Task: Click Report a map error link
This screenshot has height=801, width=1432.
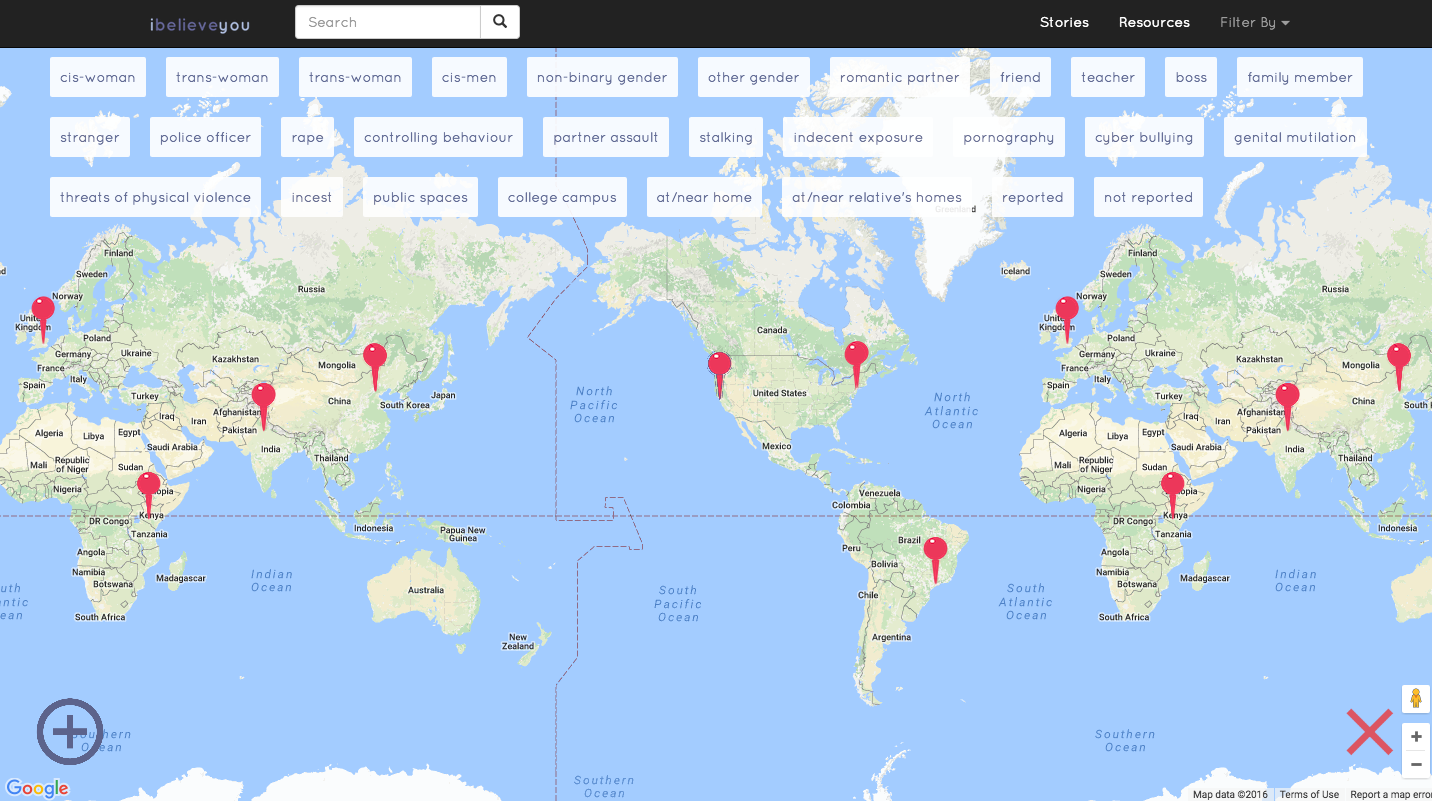Action: [1391, 795]
